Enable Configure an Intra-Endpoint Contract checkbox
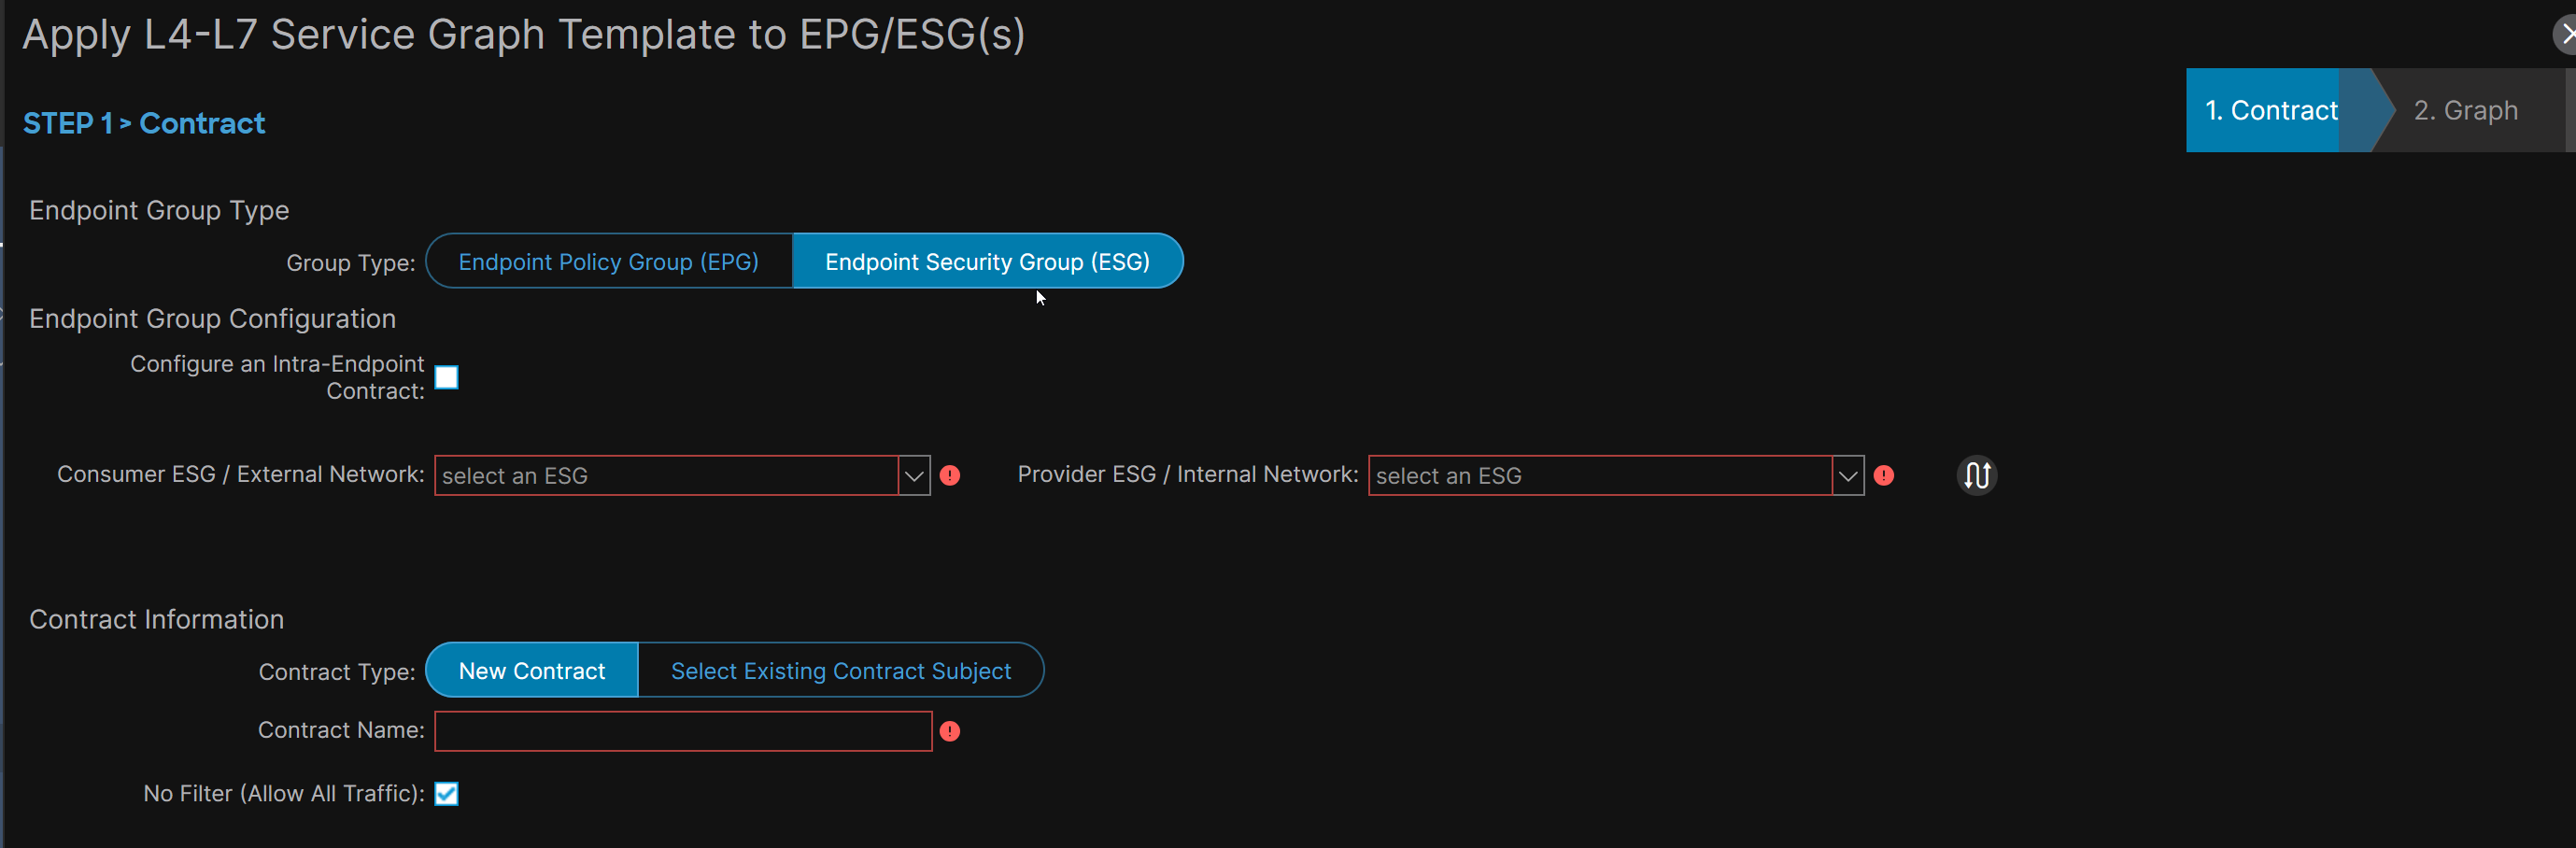 click(x=447, y=377)
